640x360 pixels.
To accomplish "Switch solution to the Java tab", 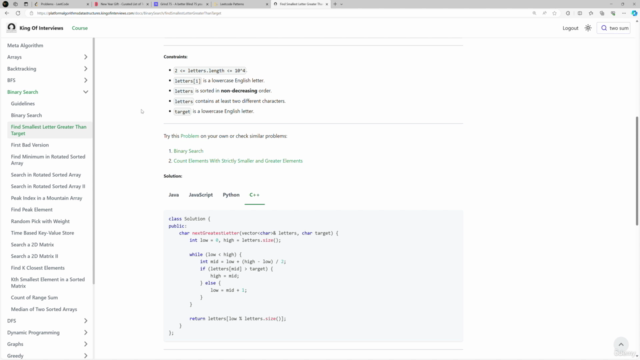I will point(173,195).
